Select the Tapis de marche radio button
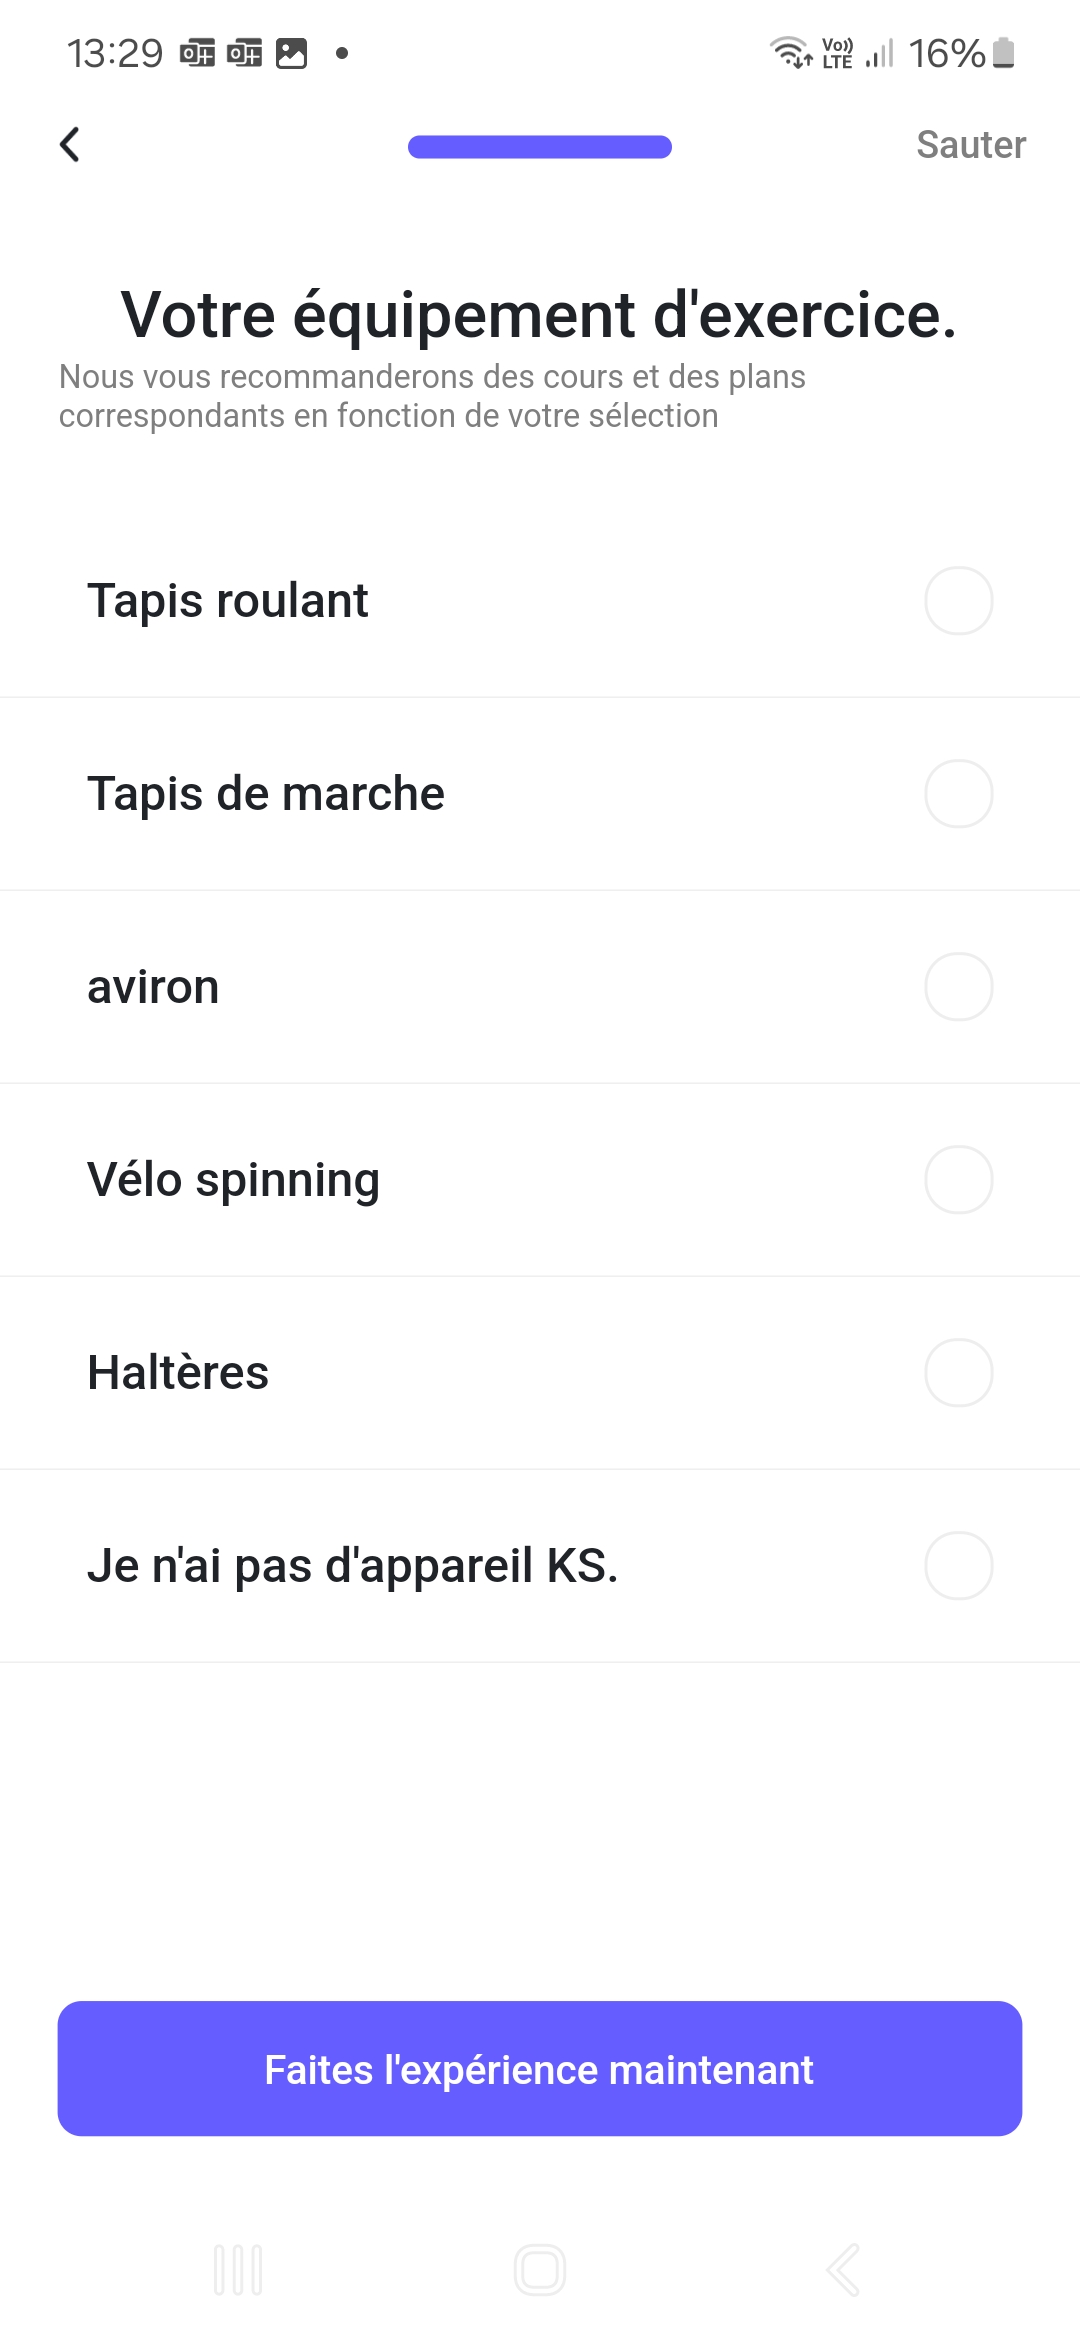Viewport: 1080px width, 2340px height. tap(958, 794)
